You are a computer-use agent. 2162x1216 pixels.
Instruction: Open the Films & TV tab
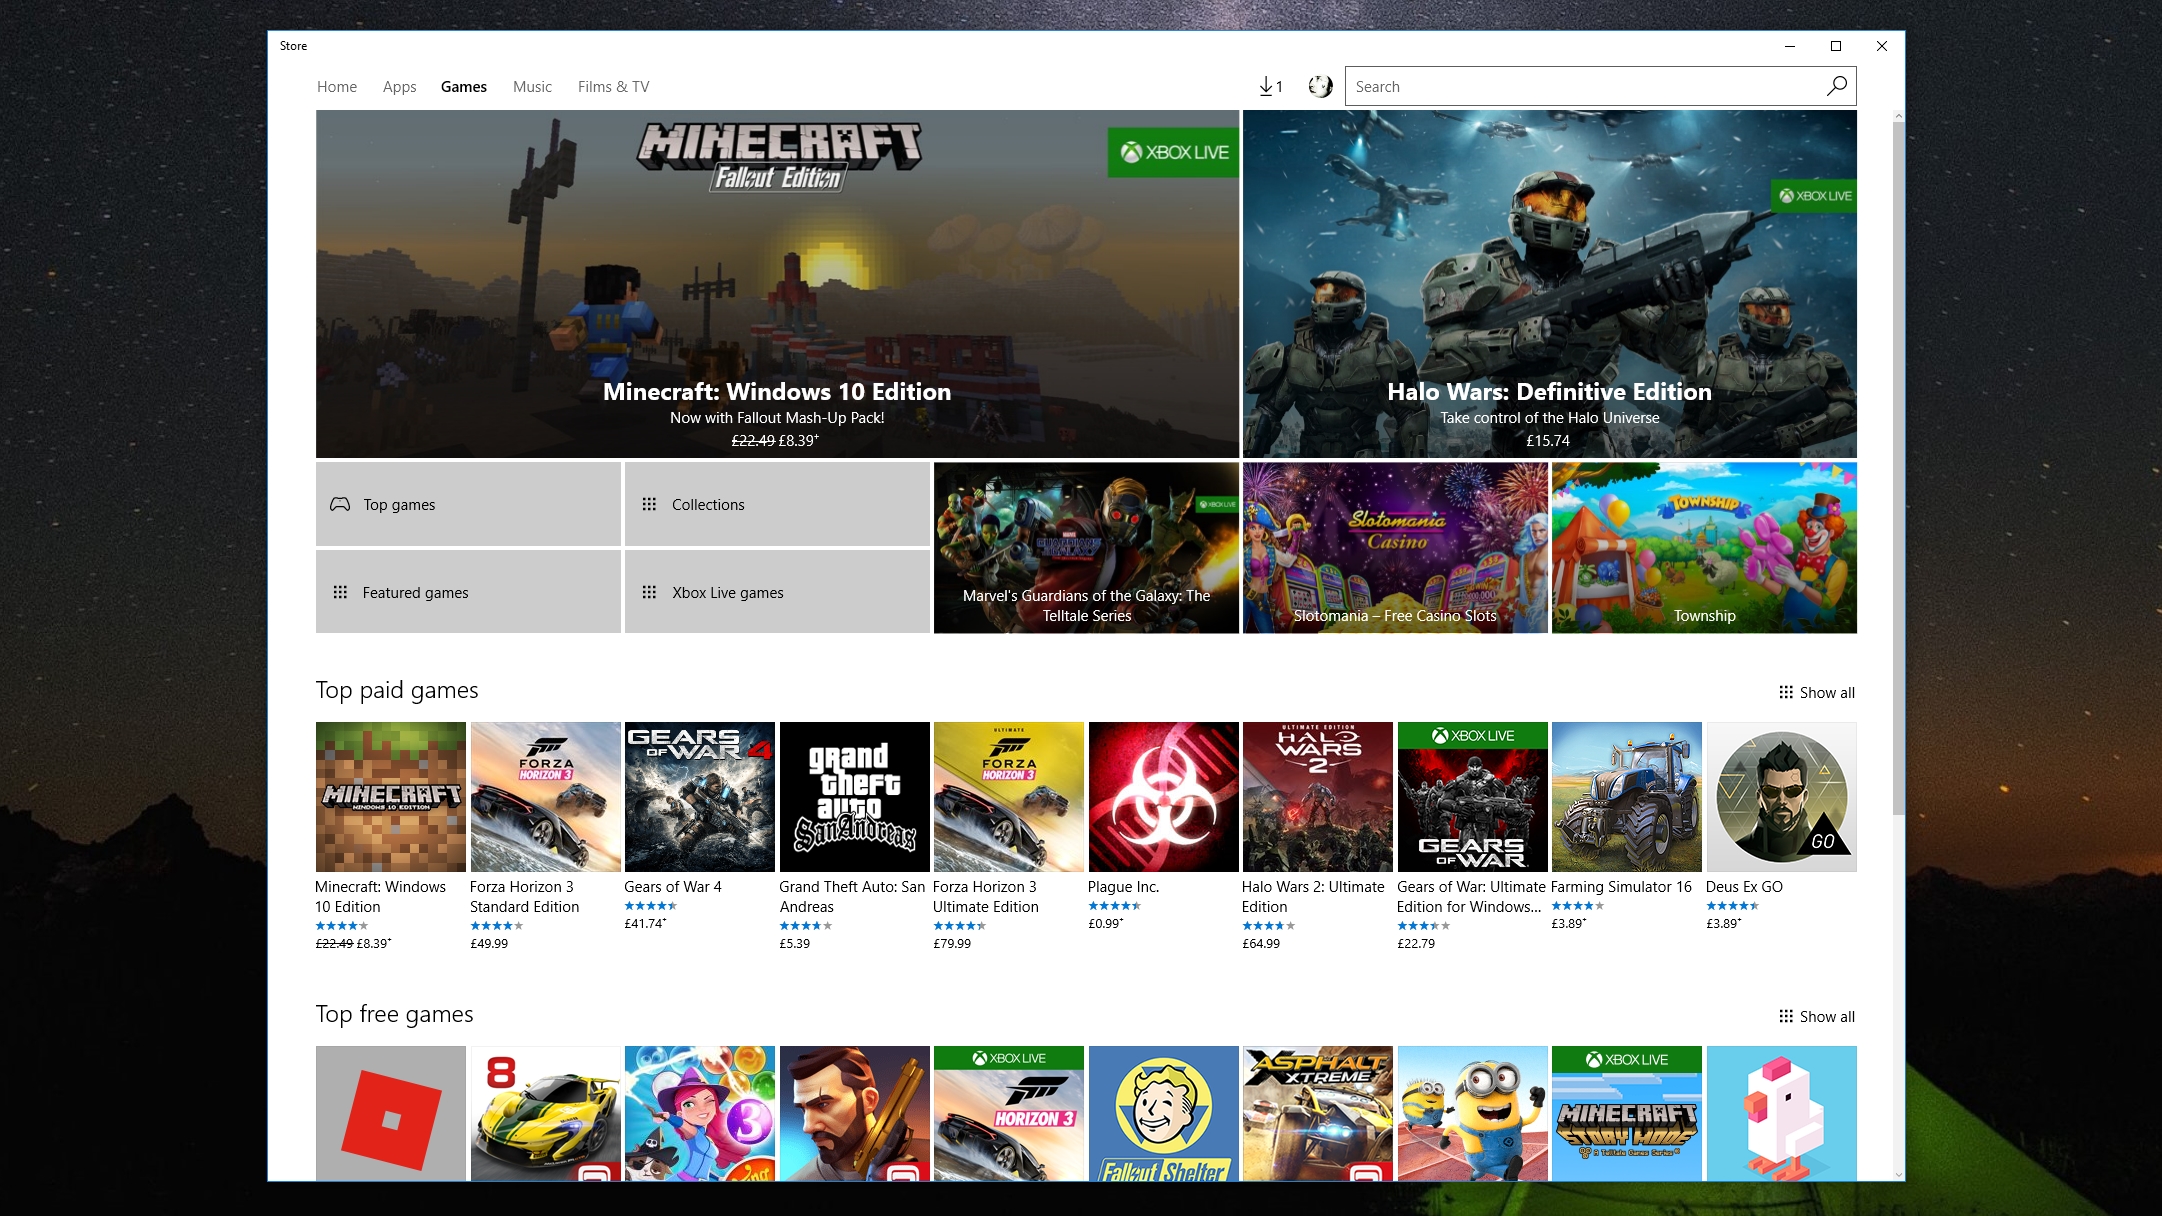[x=613, y=87]
